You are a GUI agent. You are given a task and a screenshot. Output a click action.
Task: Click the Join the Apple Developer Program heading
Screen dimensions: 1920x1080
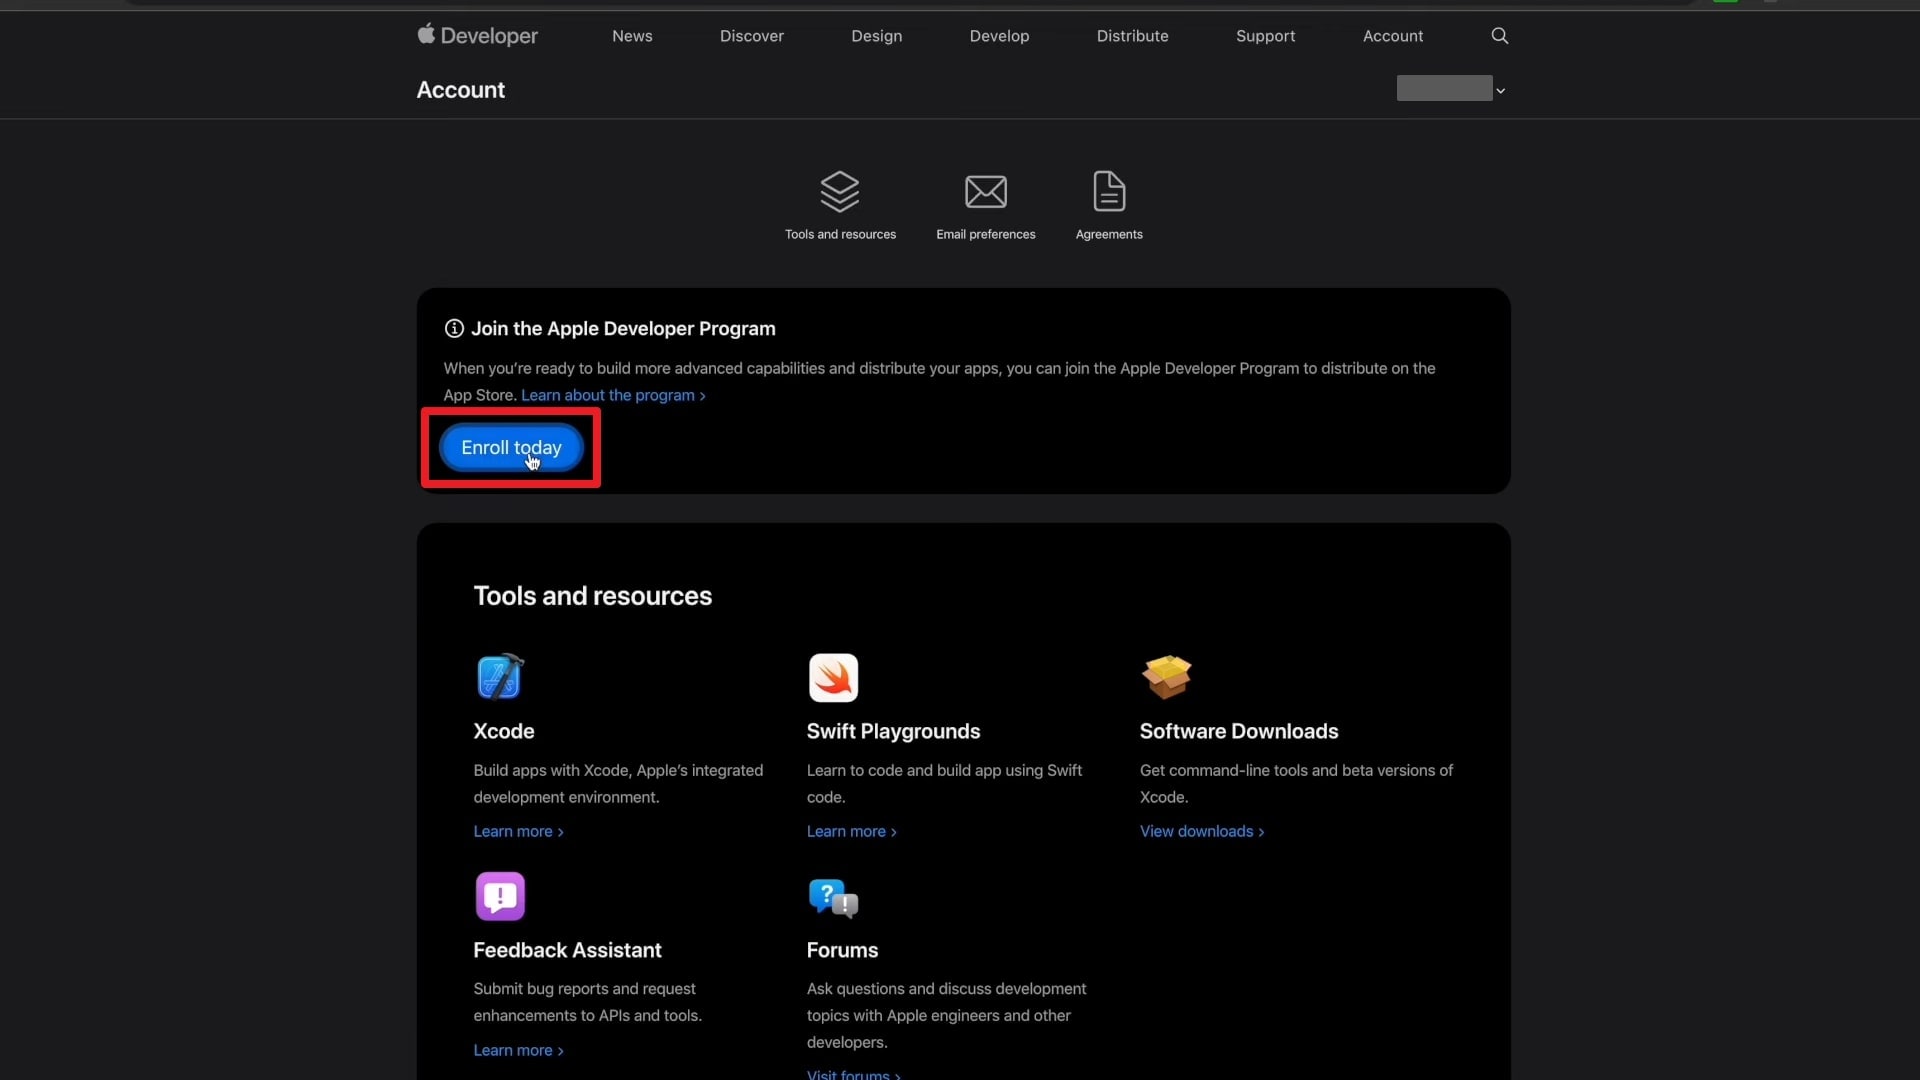(623, 328)
